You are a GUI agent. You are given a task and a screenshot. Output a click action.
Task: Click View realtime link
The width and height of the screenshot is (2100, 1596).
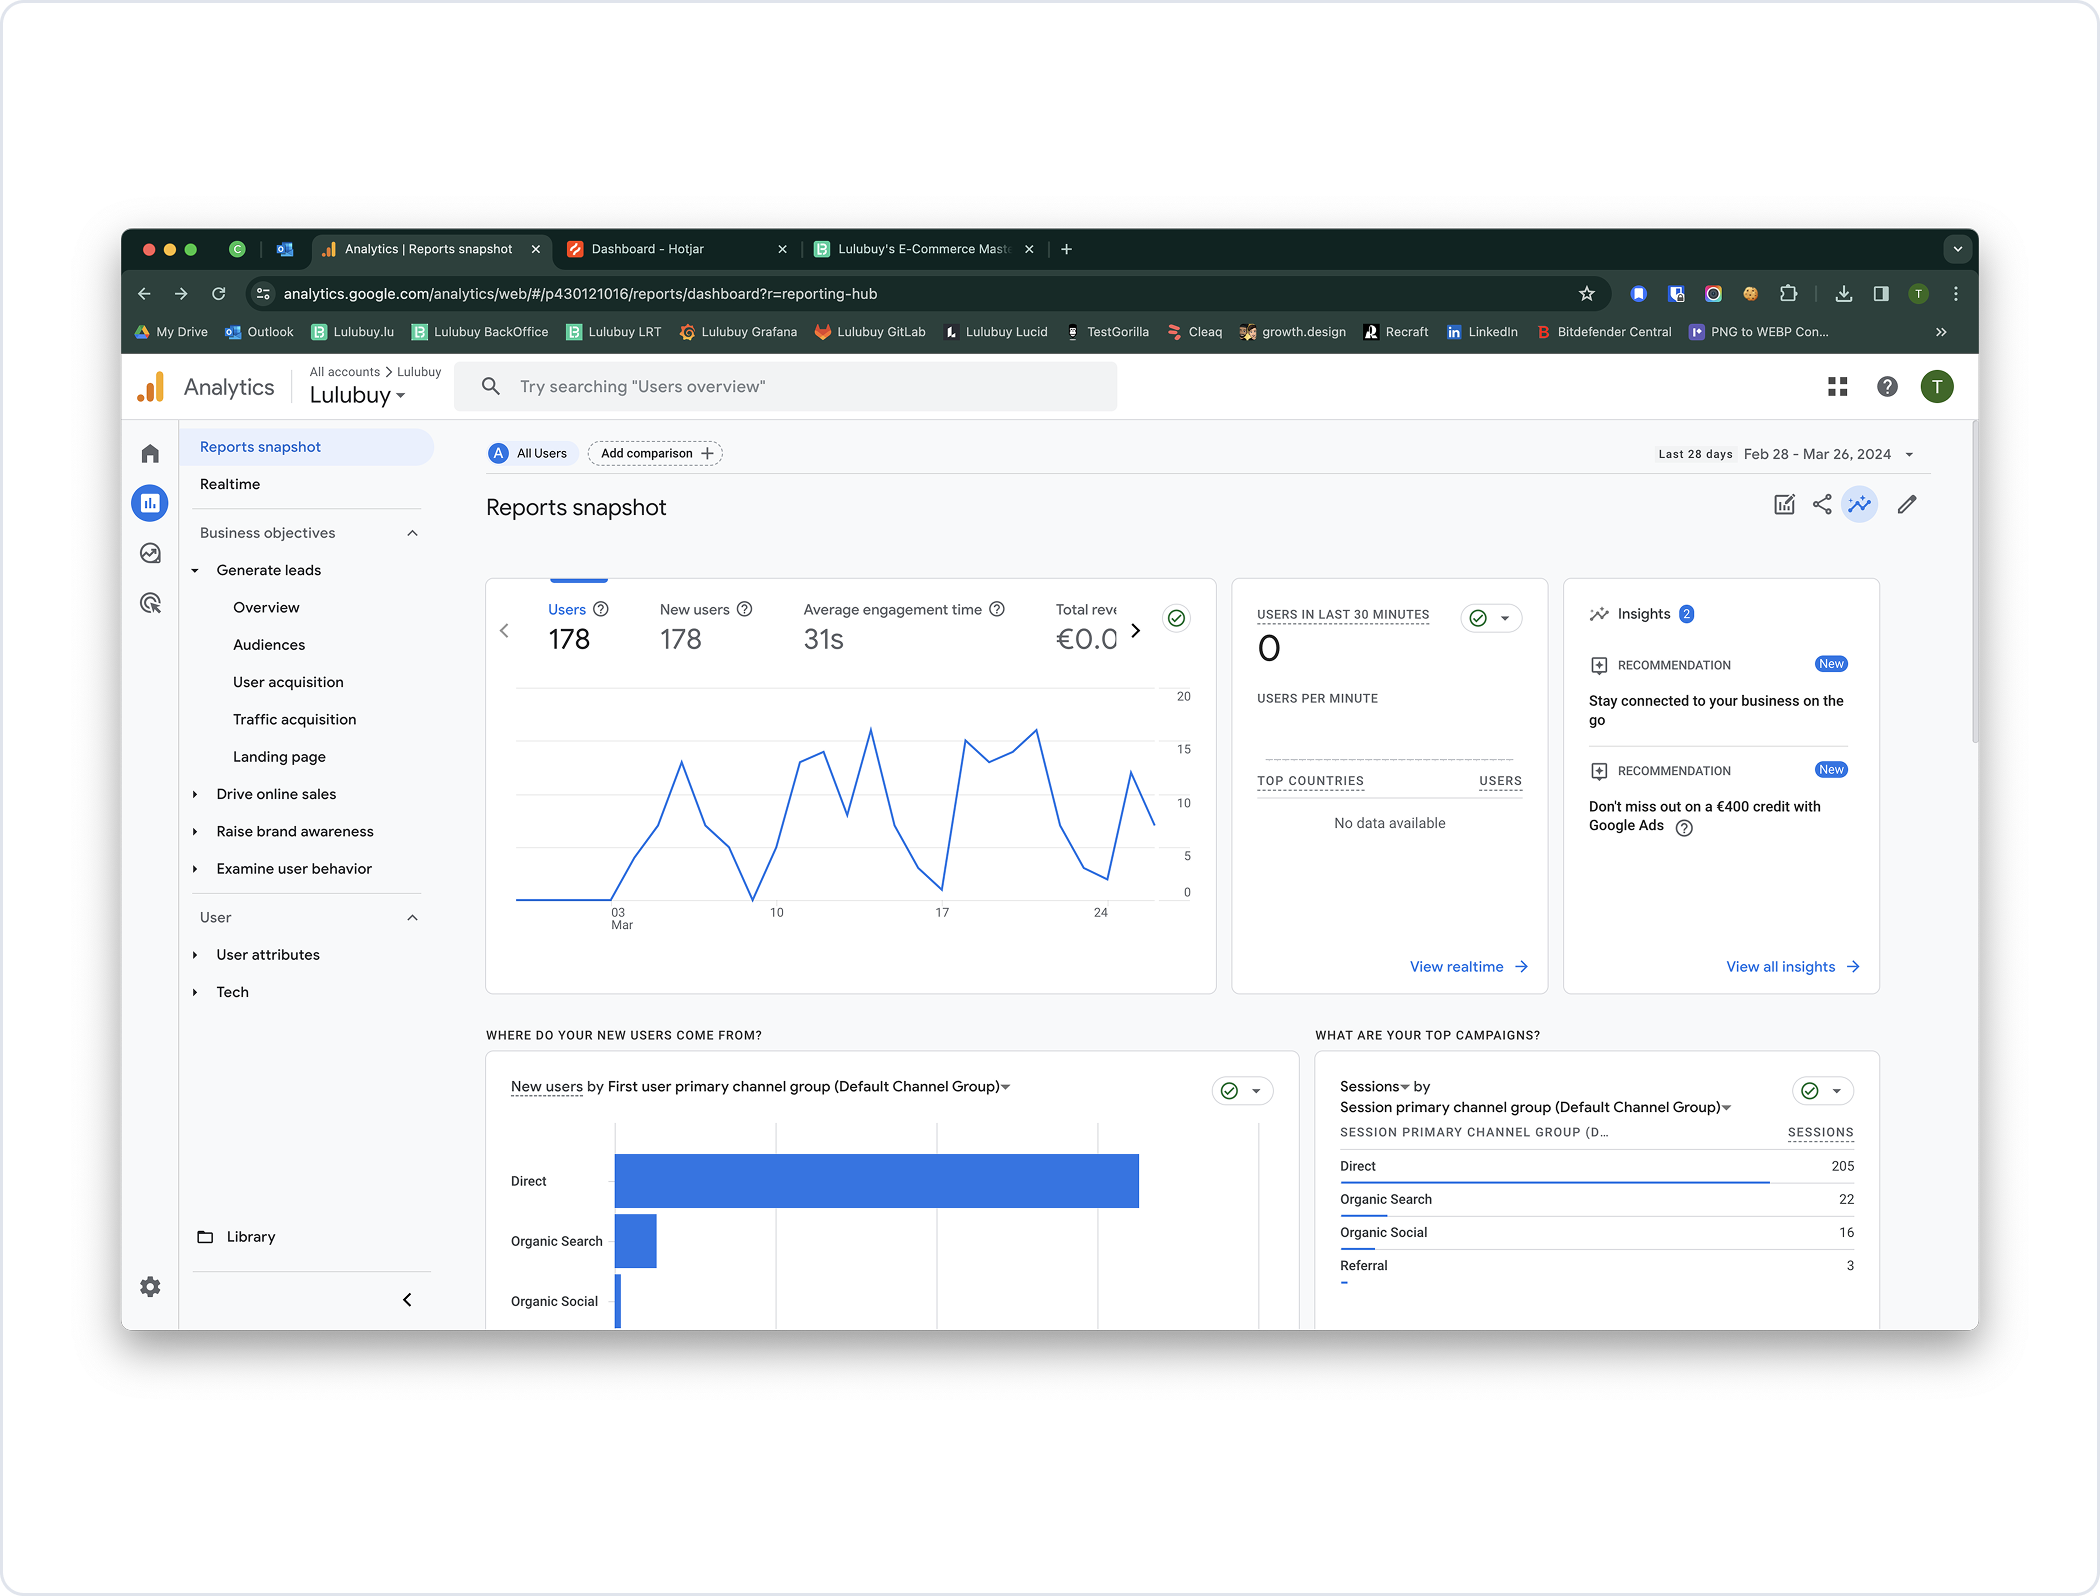coord(1468,967)
